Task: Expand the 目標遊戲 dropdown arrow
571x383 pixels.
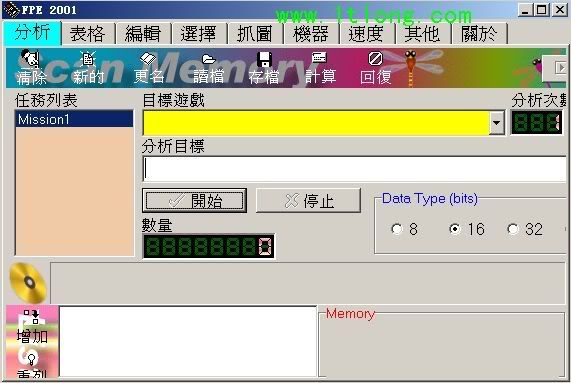Action: pos(496,123)
